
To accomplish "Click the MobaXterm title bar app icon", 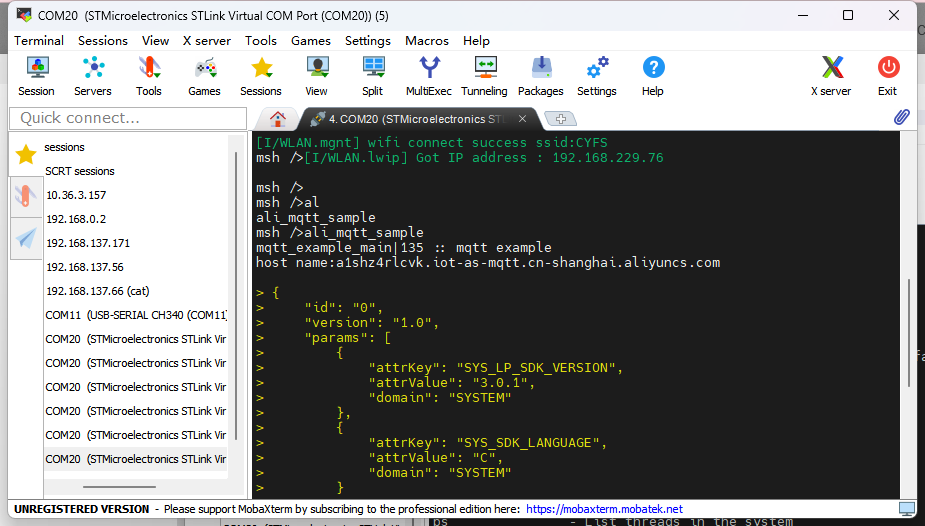I will [x=24, y=15].
